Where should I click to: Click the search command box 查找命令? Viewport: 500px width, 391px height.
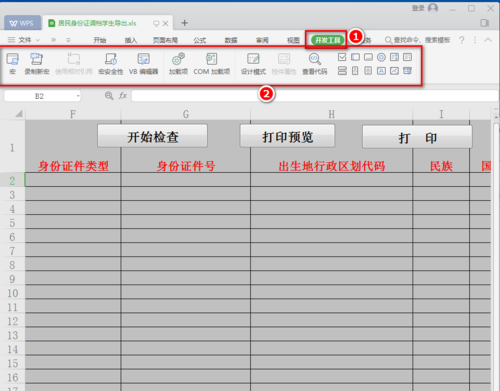[x=418, y=40]
